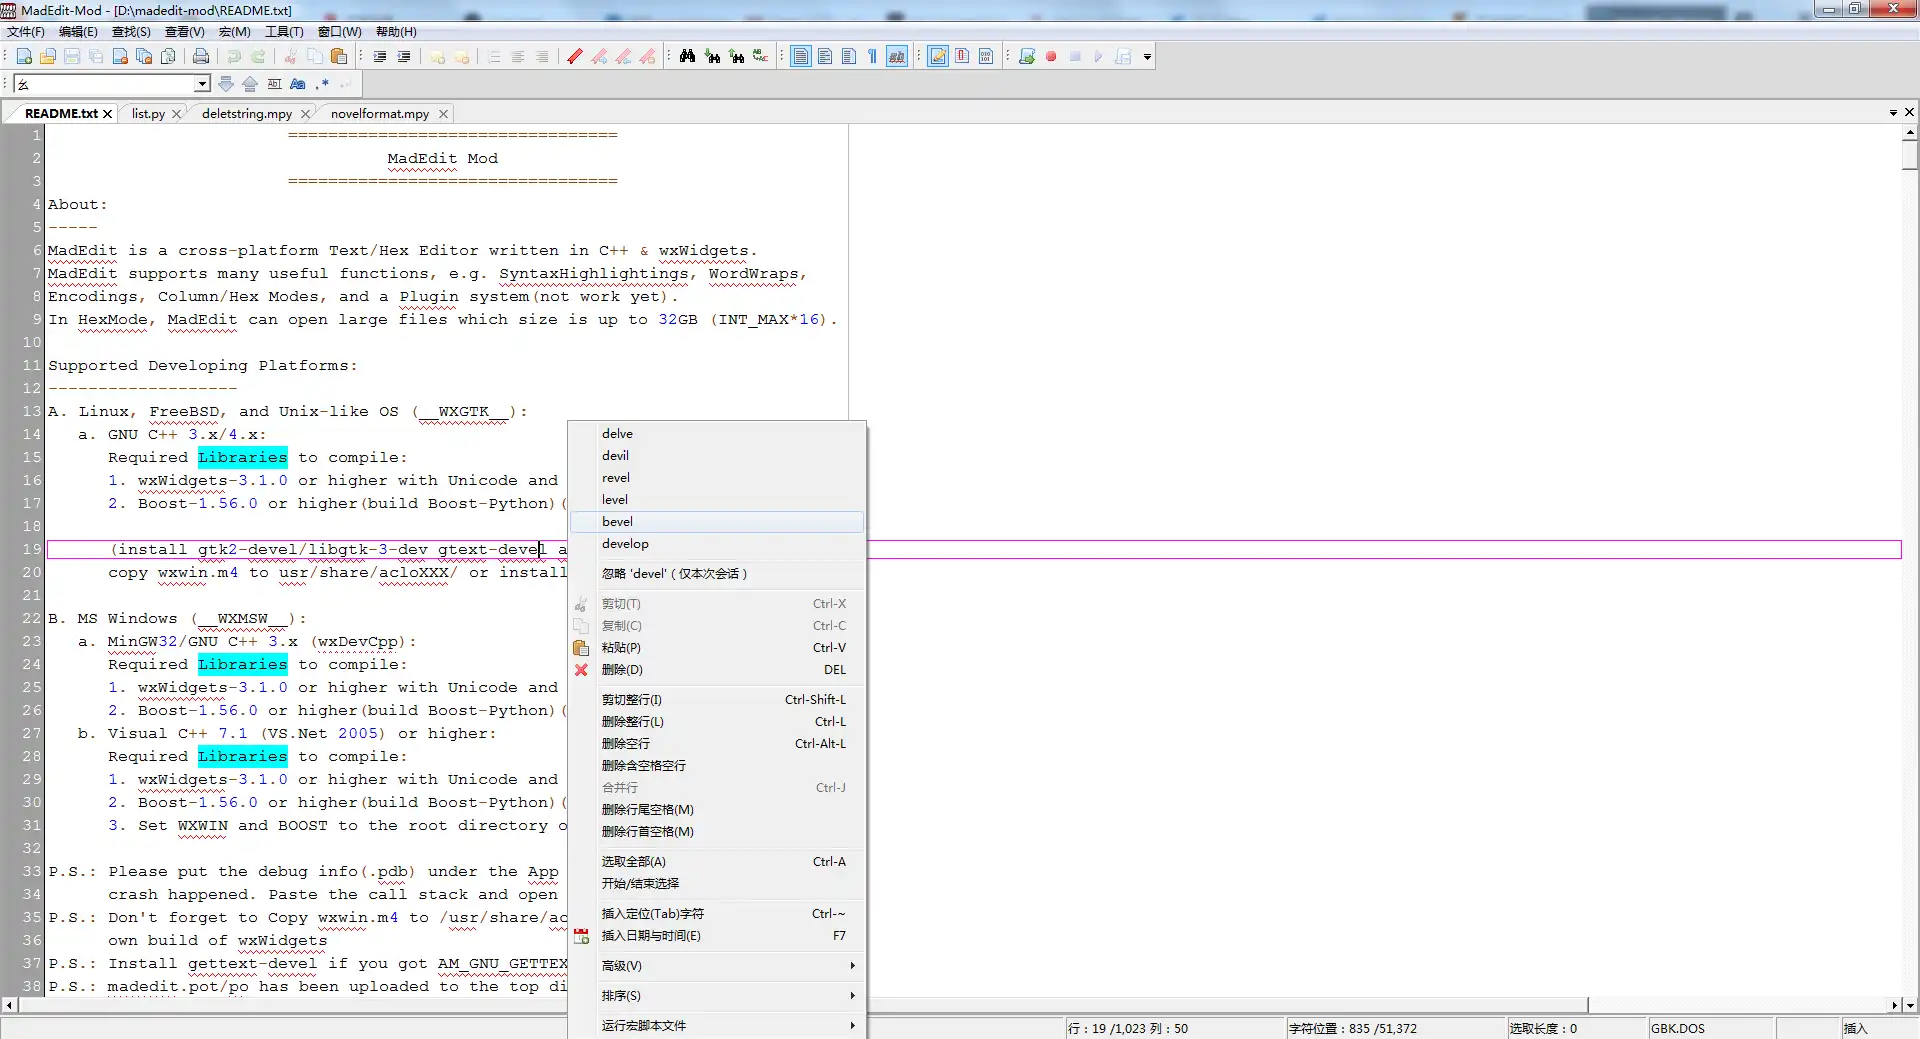This screenshot has height=1039, width=1920.
Task: Choose 选取全部(A) in the context menu
Action: (716, 862)
